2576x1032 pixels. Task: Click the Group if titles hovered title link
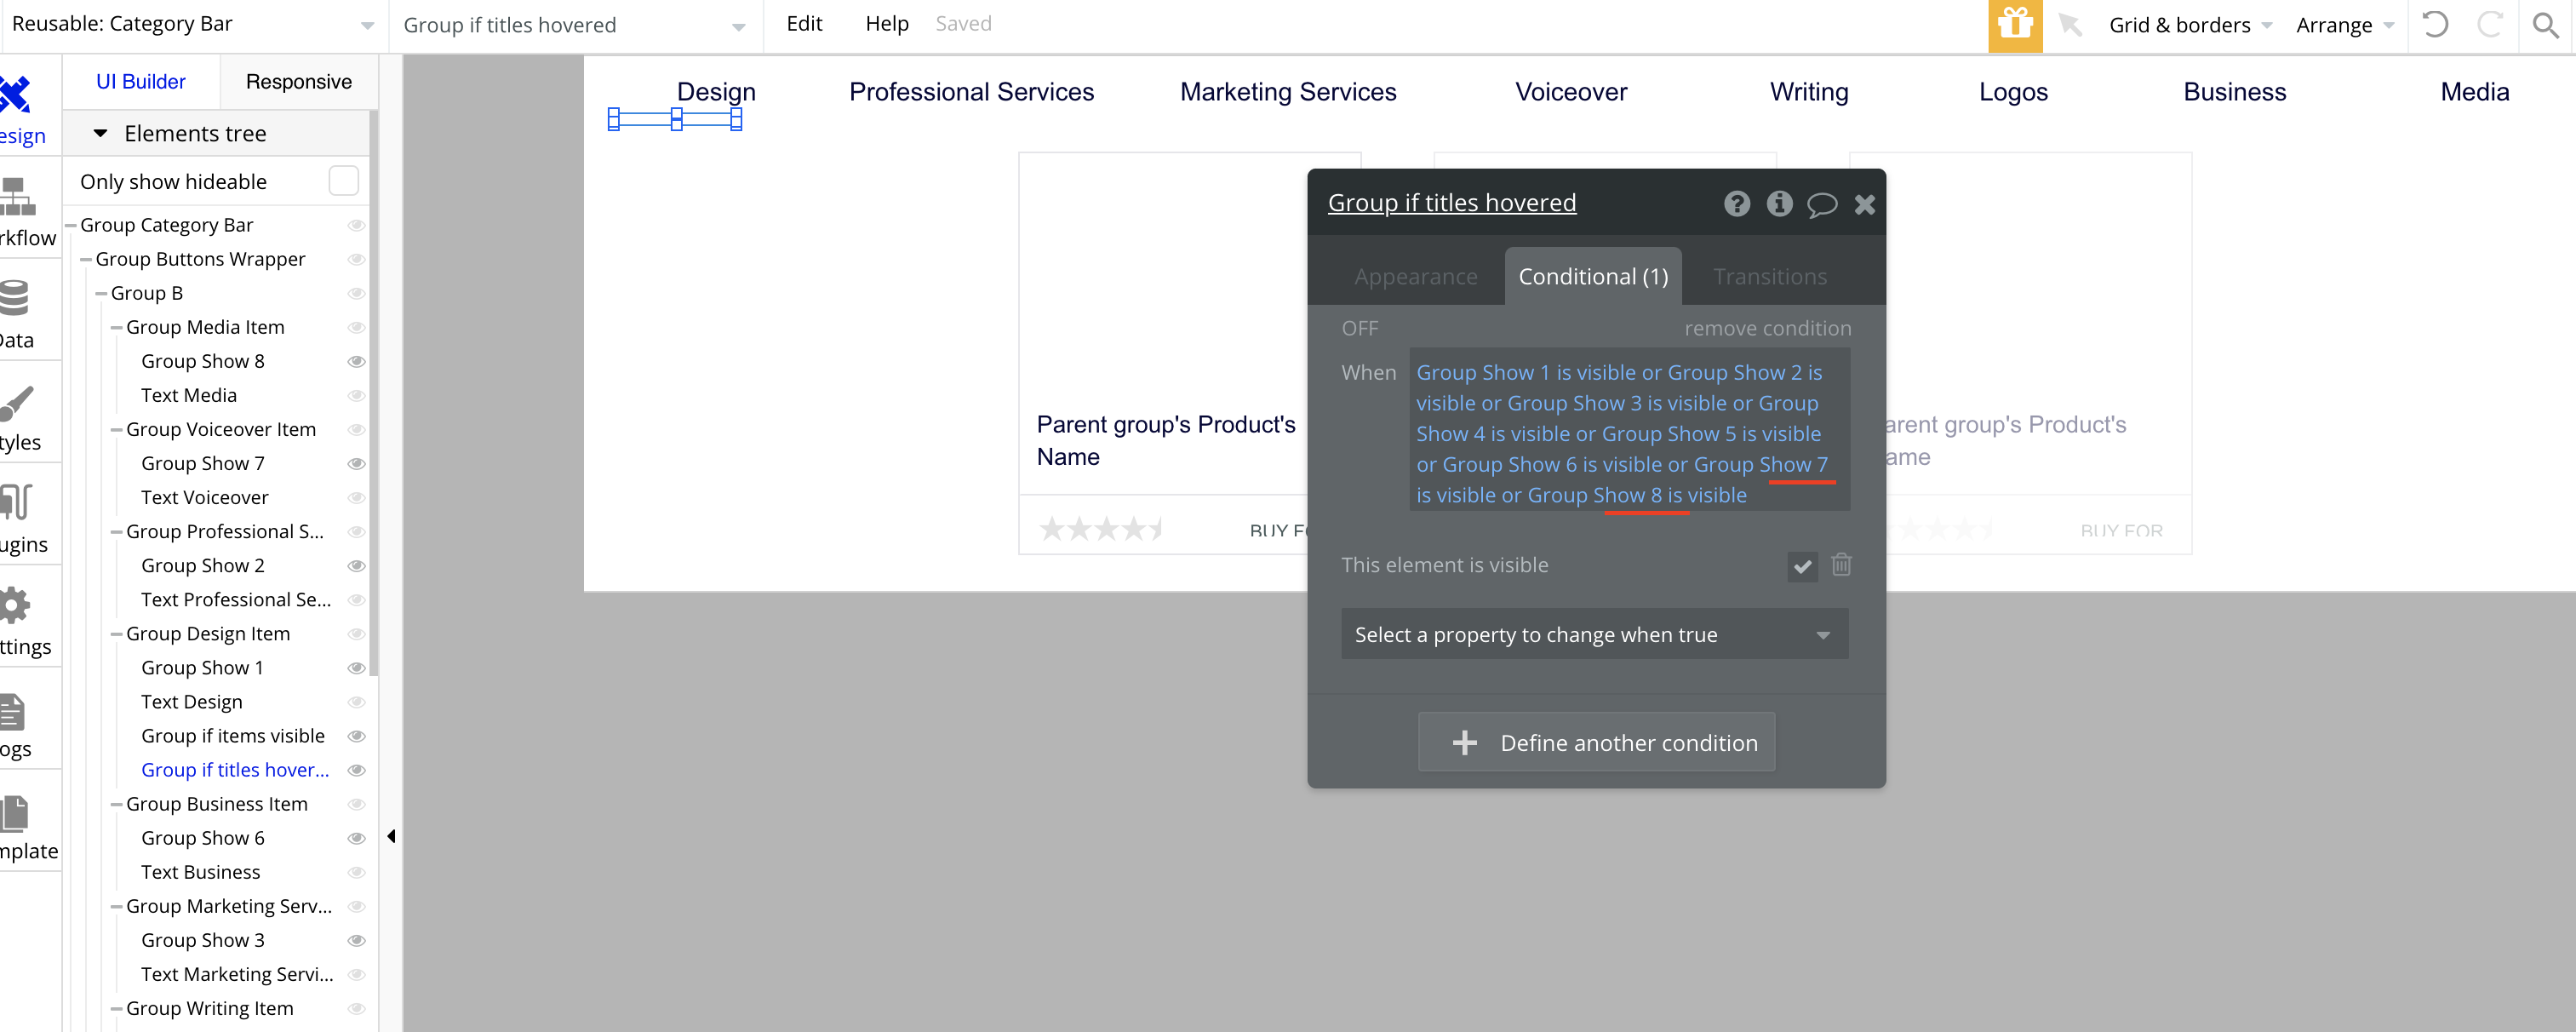click(x=1451, y=203)
